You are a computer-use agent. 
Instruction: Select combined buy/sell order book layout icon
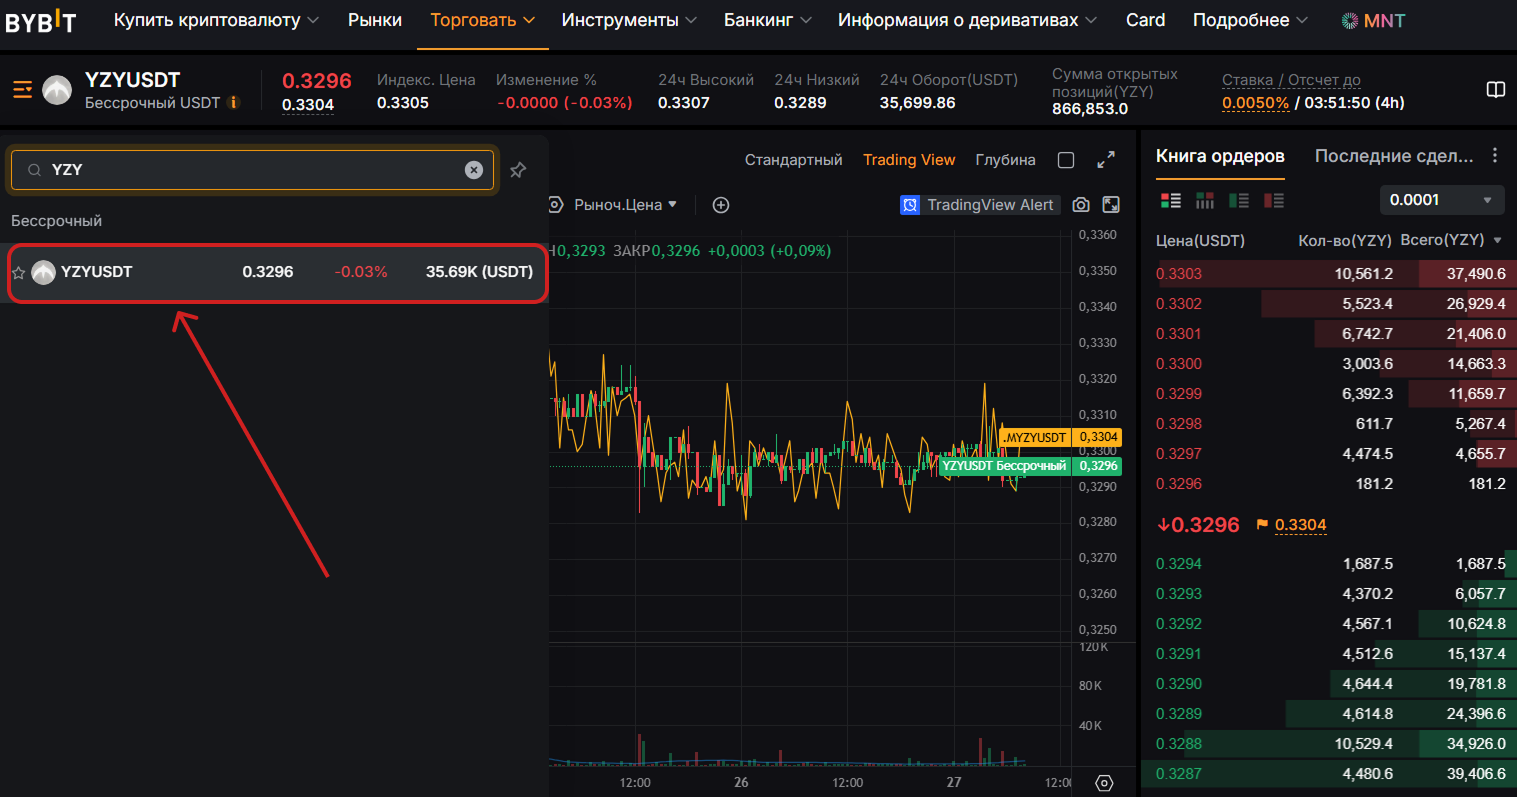pyautogui.click(x=1170, y=200)
